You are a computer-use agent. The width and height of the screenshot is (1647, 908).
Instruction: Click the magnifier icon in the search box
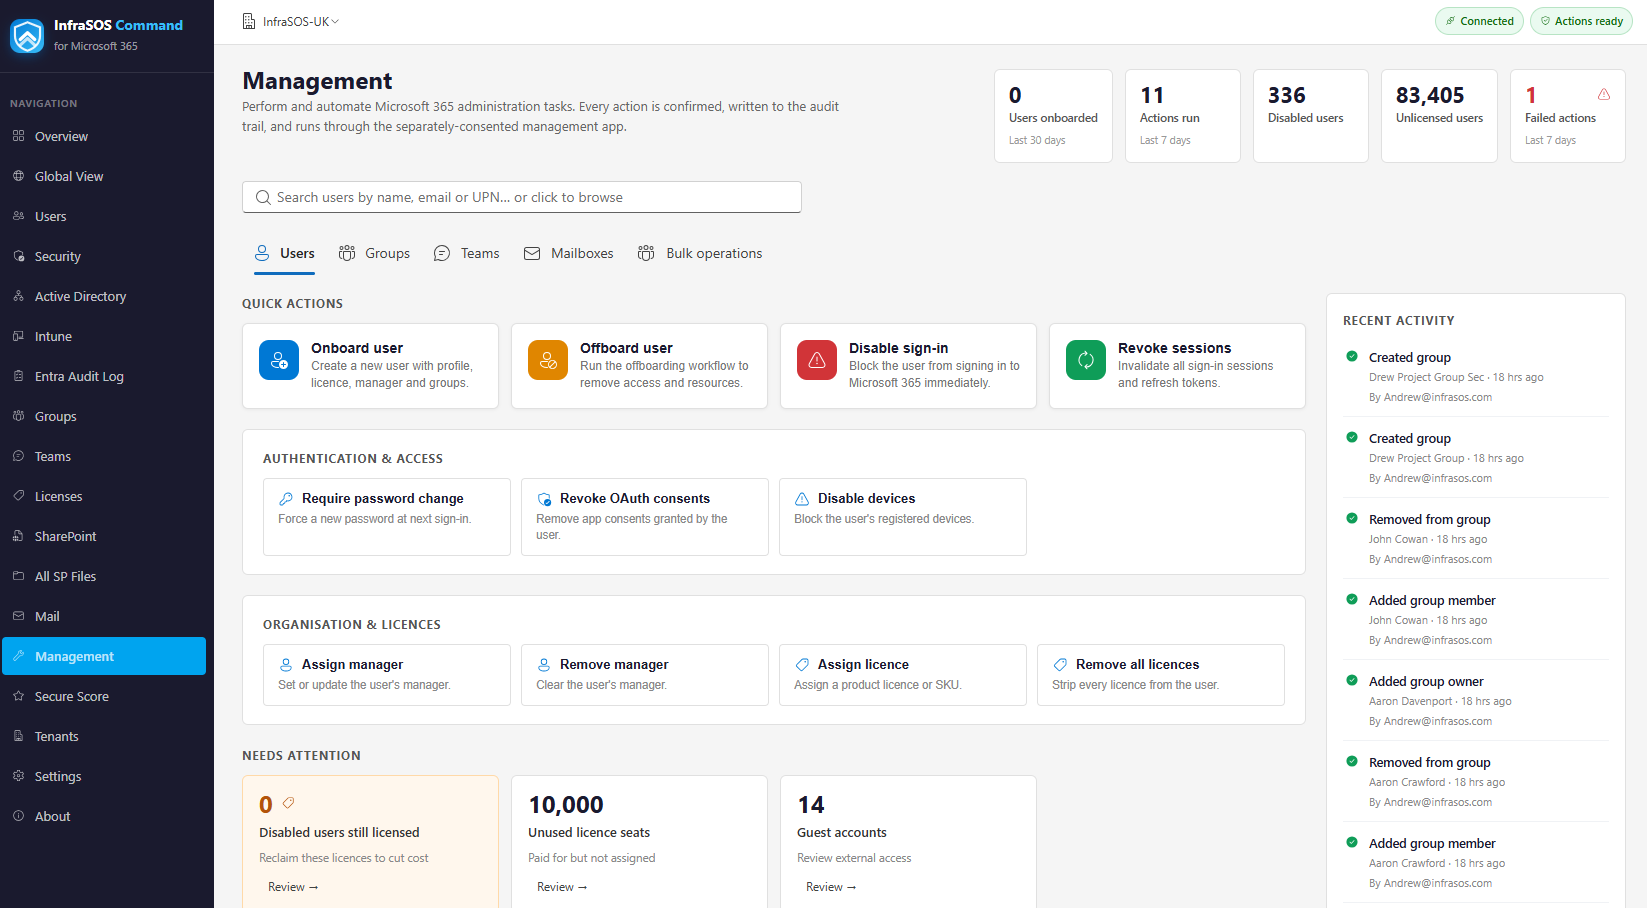coord(263,197)
